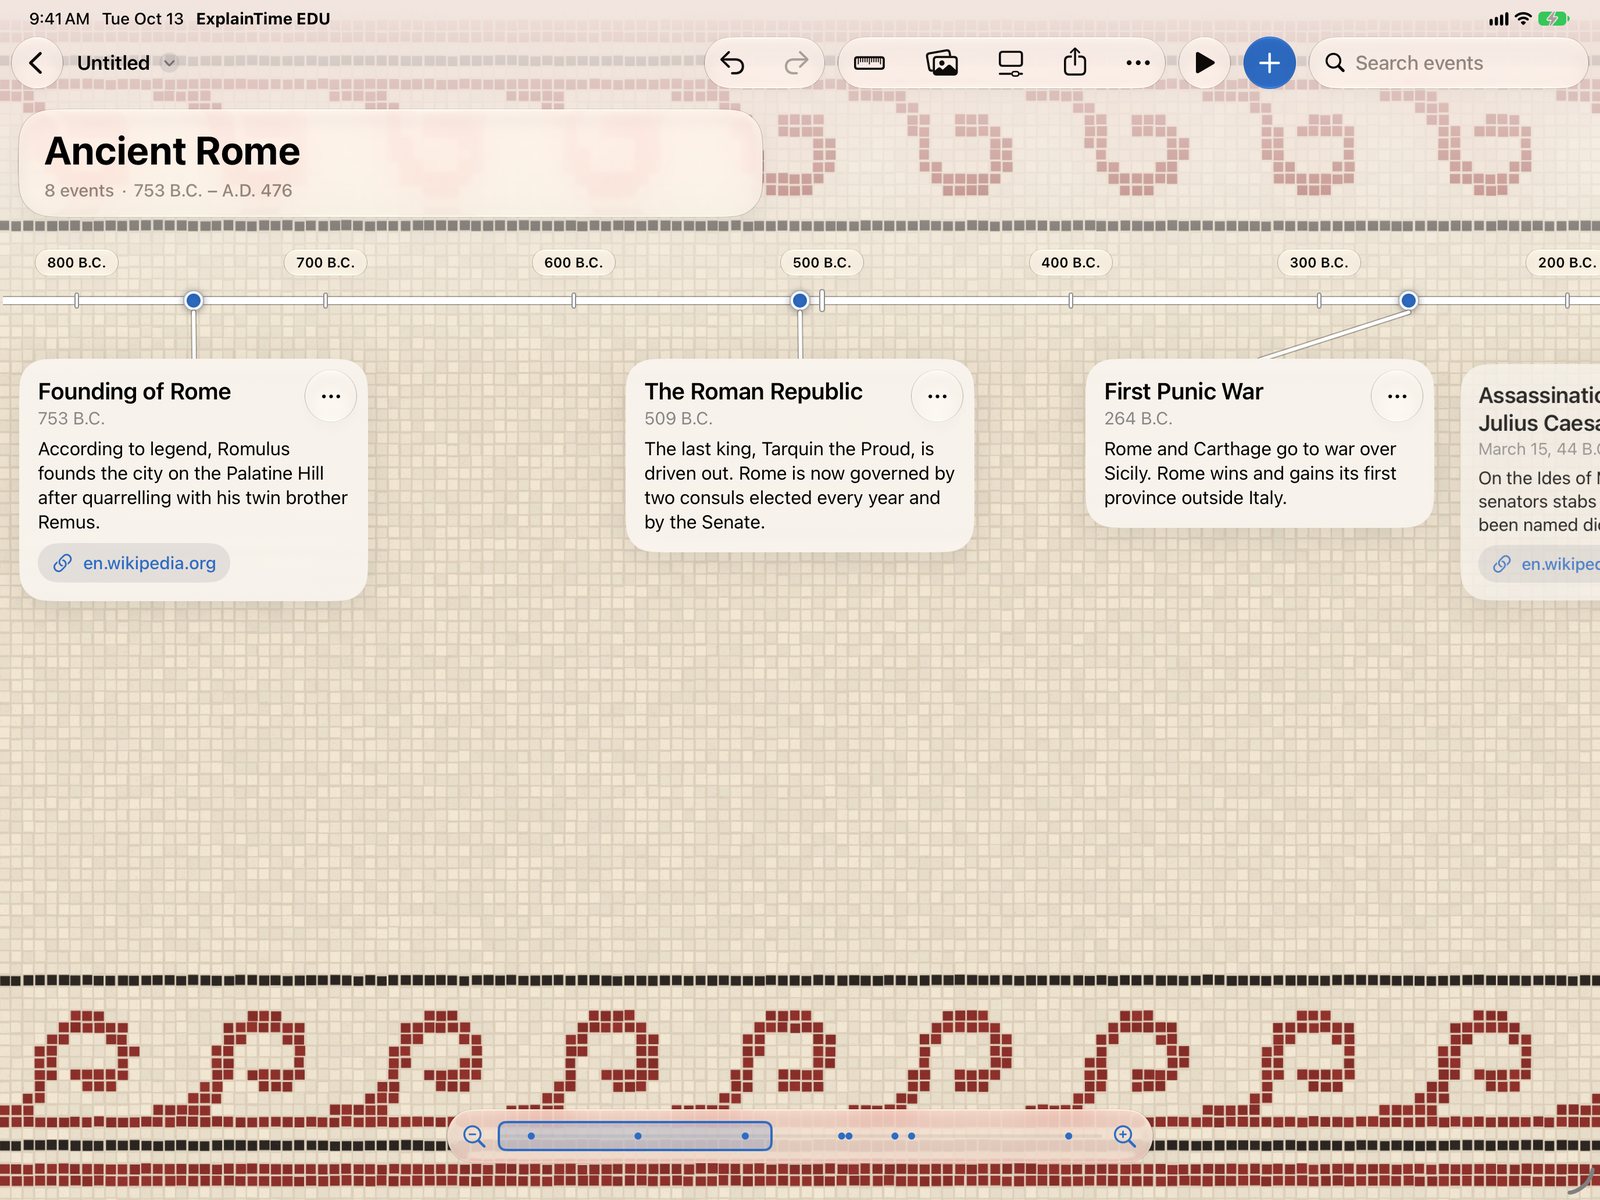Open en.wikipedia.org link on Founding of Rome
Screen dimensions: 1600x1200
[134, 563]
